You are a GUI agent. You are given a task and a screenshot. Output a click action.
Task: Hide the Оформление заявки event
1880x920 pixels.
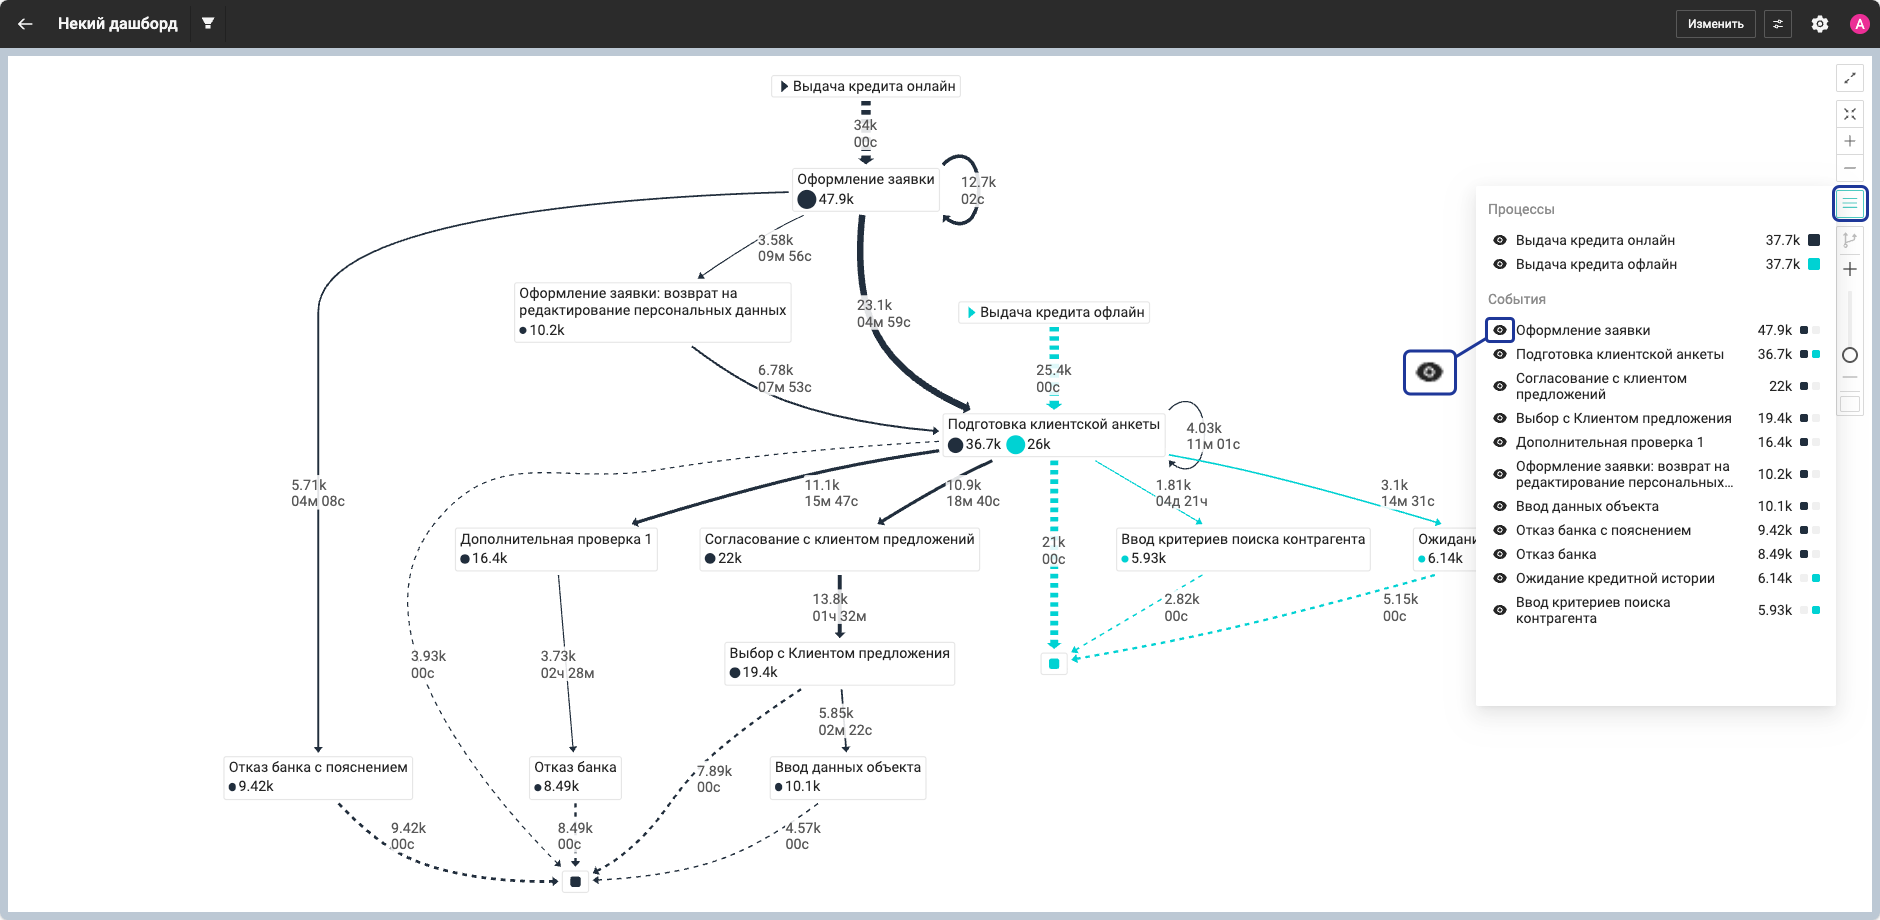coord(1500,330)
